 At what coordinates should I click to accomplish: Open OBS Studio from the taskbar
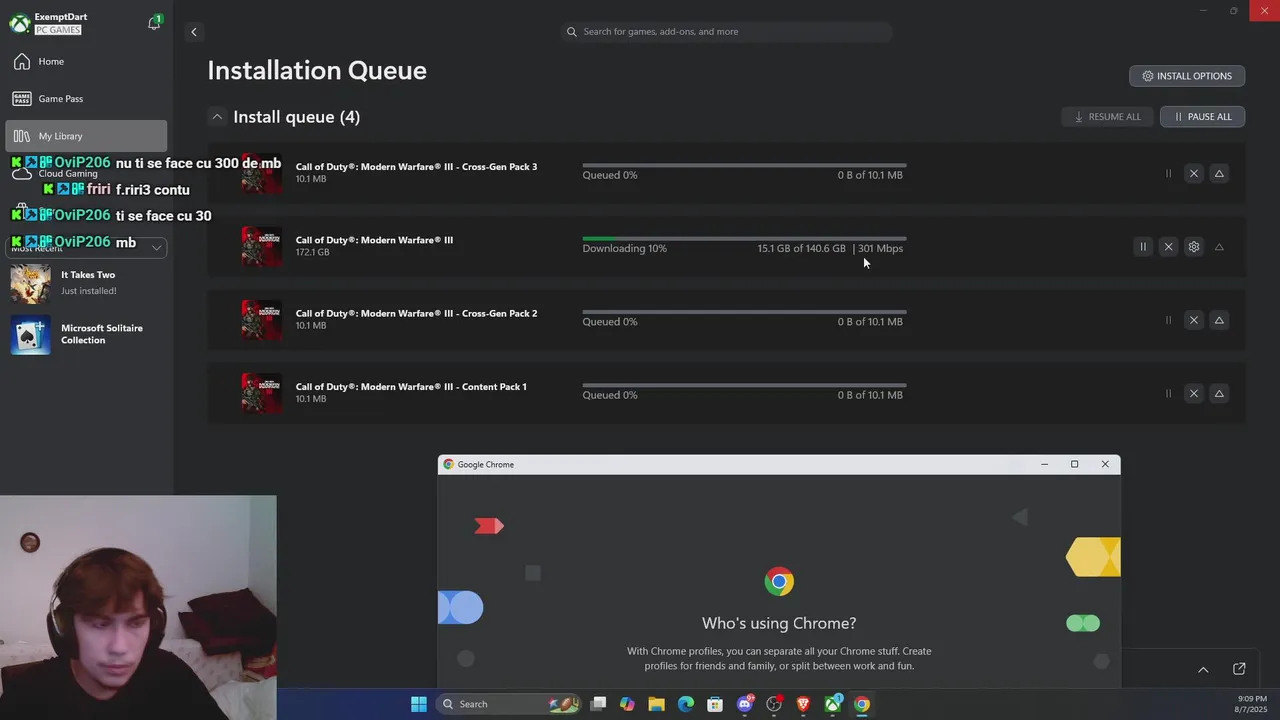pos(774,704)
